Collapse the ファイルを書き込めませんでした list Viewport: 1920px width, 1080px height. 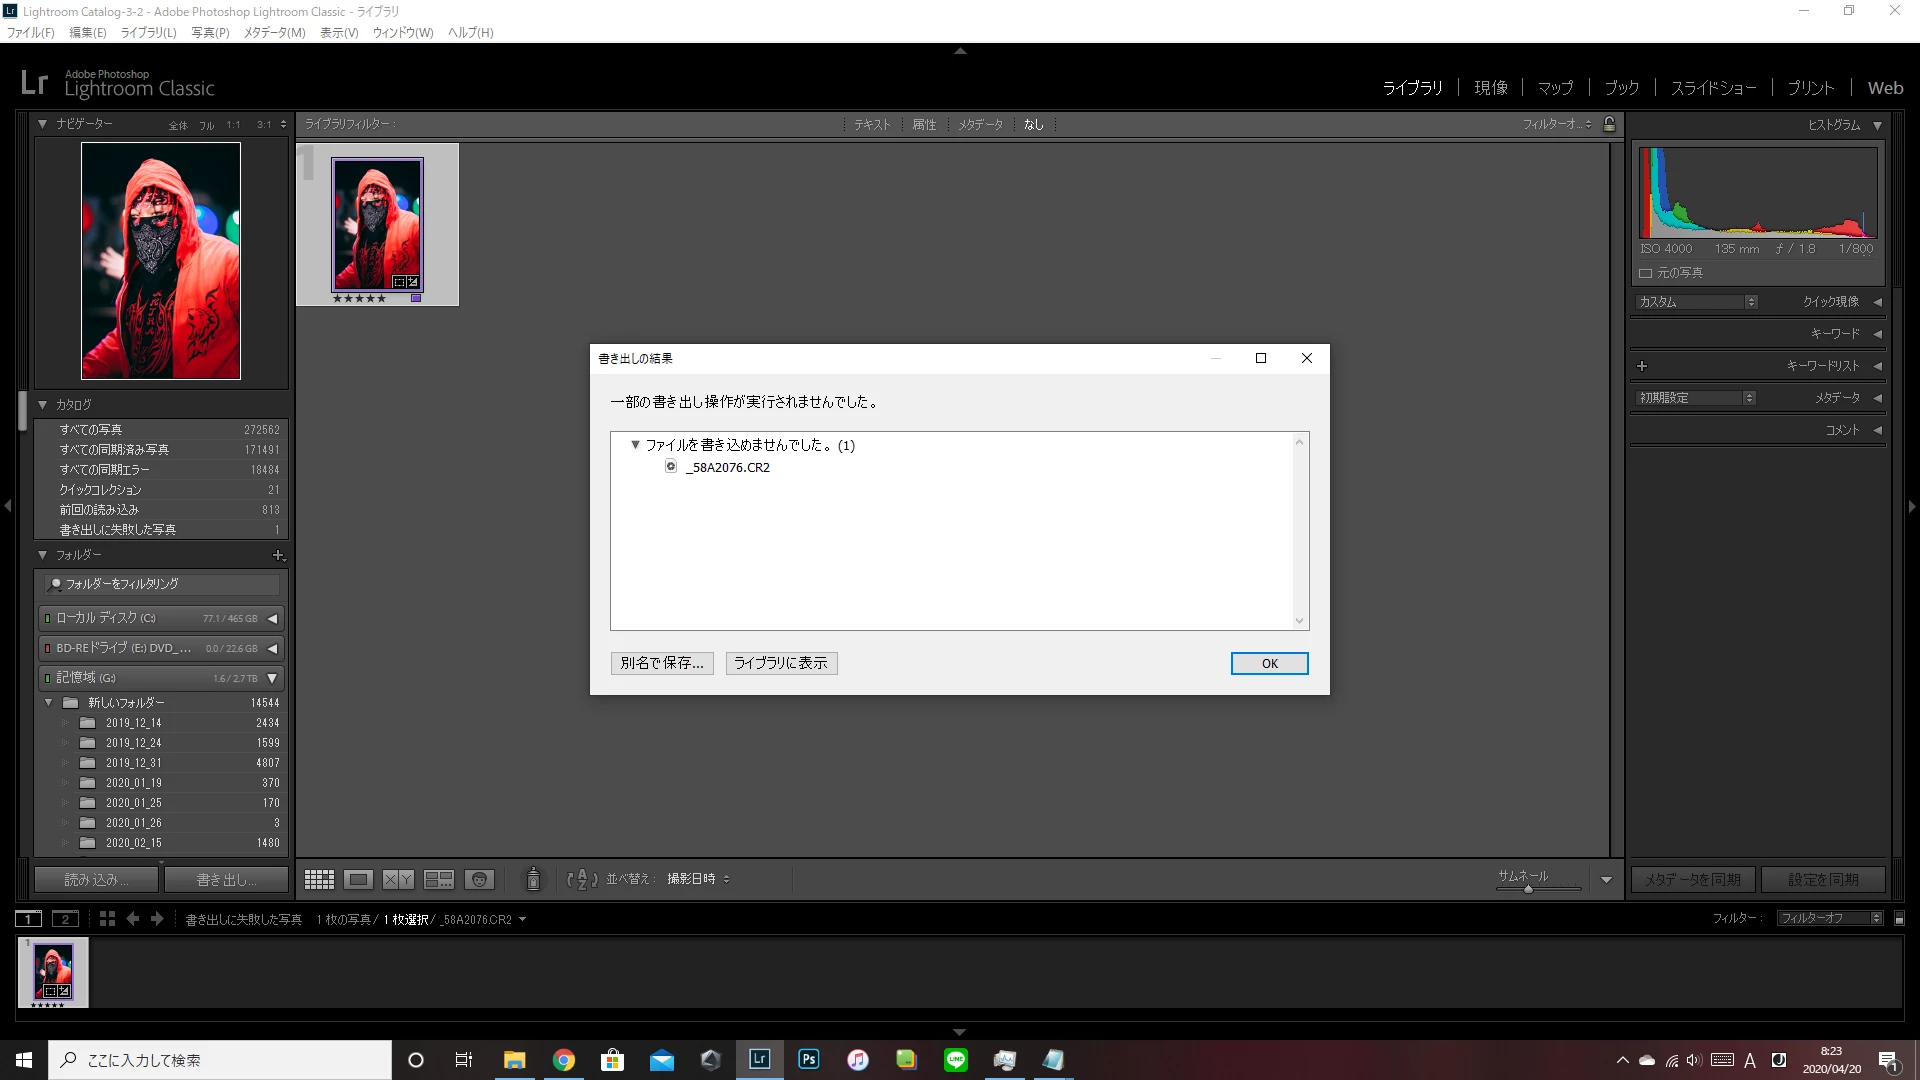[x=635, y=445]
